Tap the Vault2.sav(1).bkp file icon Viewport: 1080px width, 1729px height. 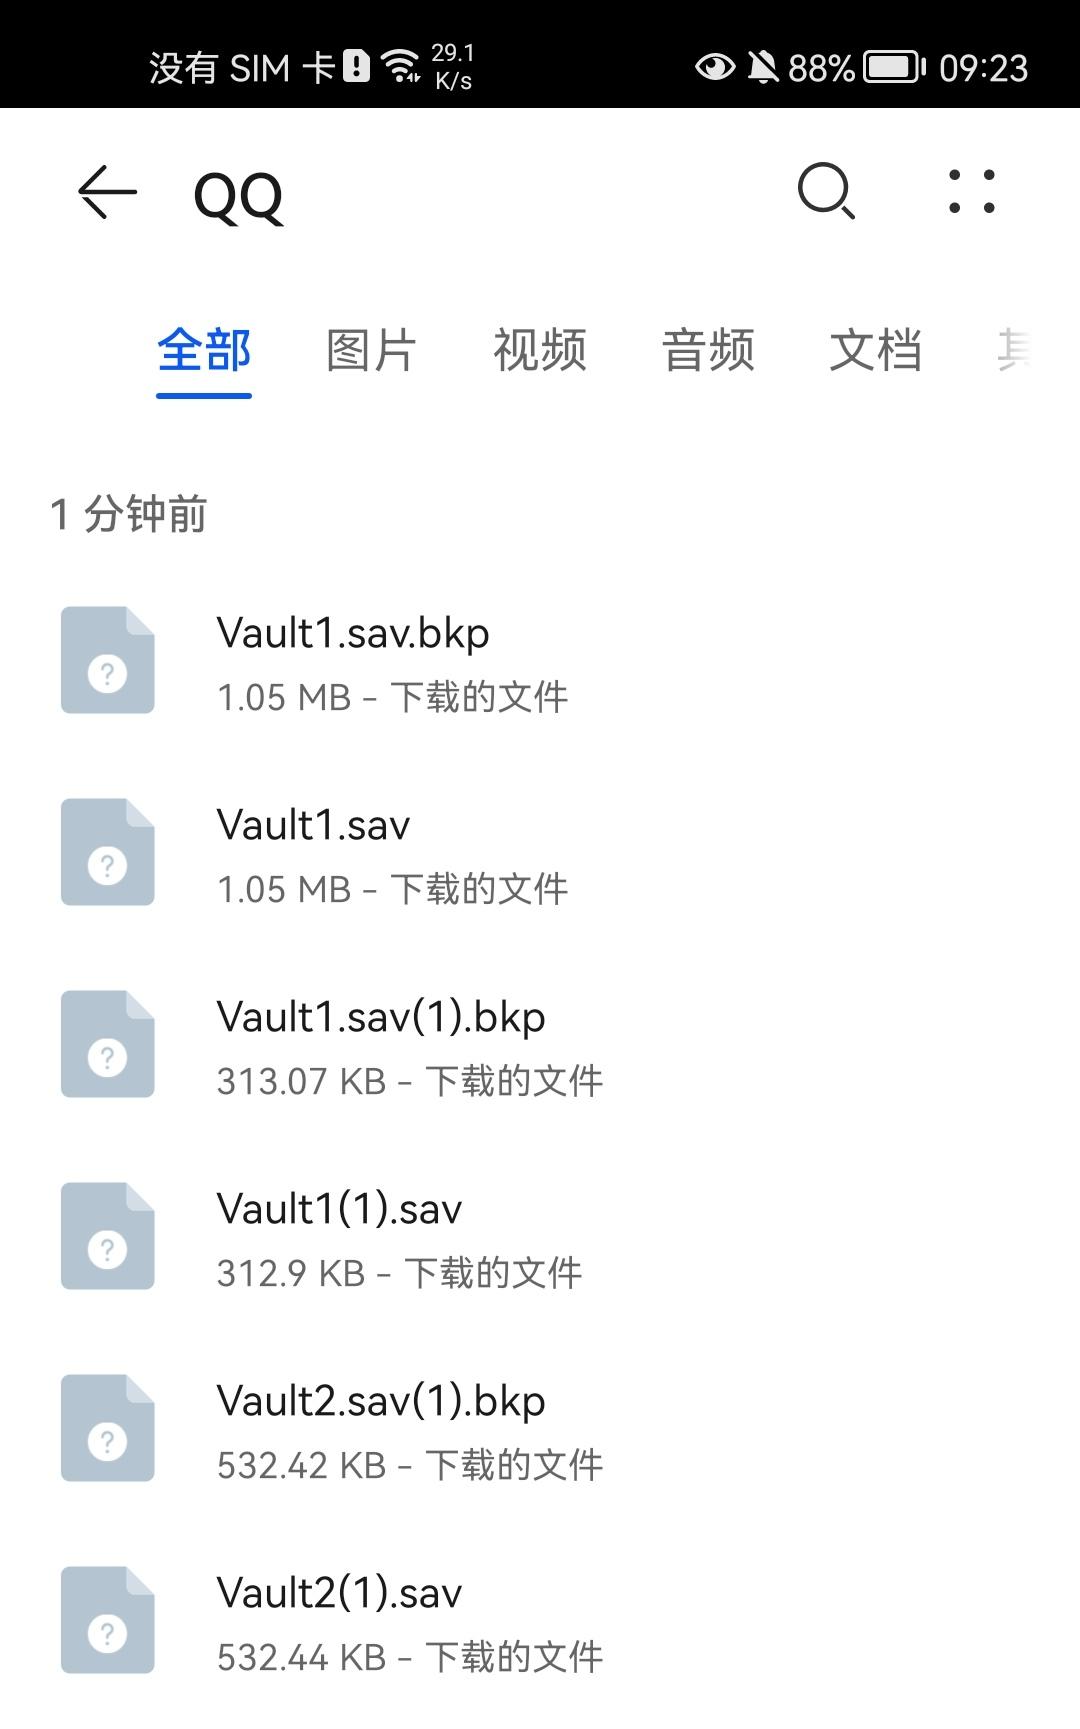click(108, 1428)
